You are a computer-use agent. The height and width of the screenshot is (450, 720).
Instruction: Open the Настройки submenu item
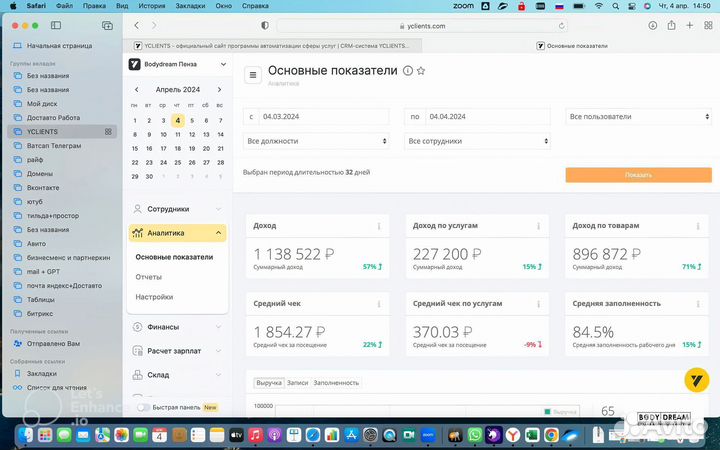(154, 297)
